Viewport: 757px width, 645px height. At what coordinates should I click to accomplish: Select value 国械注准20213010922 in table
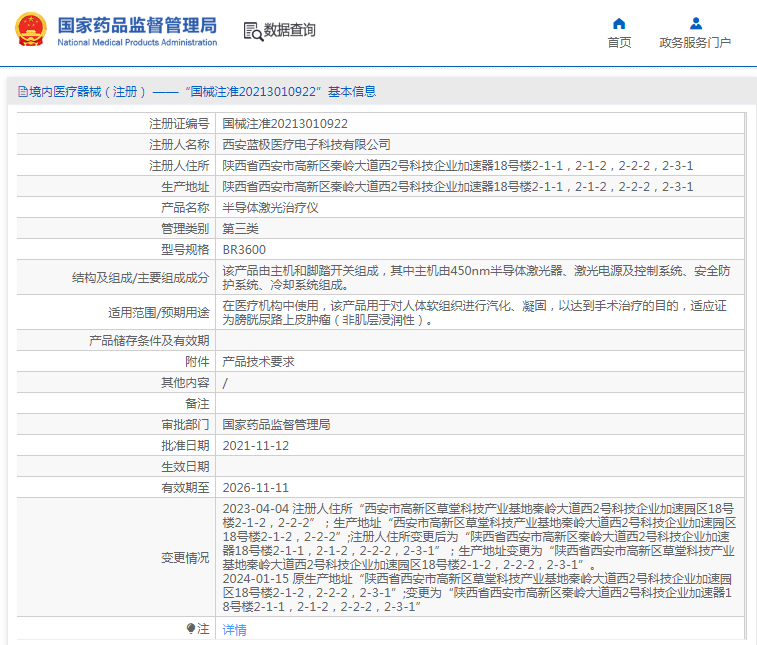click(285, 124)
